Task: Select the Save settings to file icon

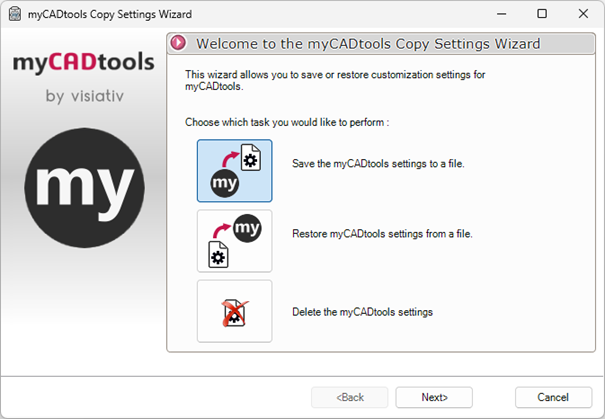Action: click(234, 170)
